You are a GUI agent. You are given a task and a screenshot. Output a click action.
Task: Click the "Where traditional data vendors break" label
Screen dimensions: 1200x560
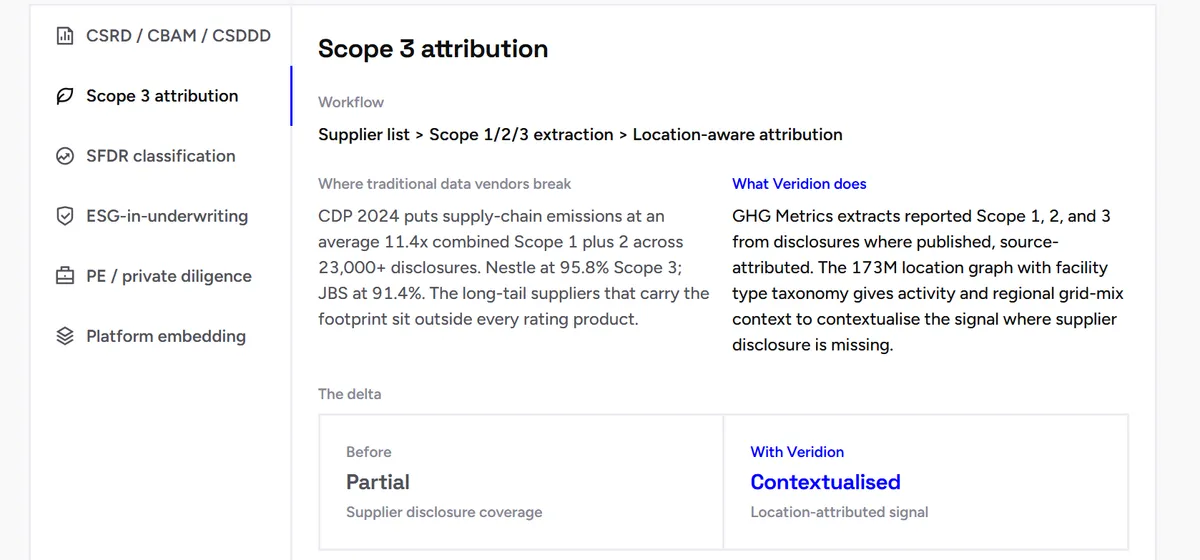click(445, 184)
